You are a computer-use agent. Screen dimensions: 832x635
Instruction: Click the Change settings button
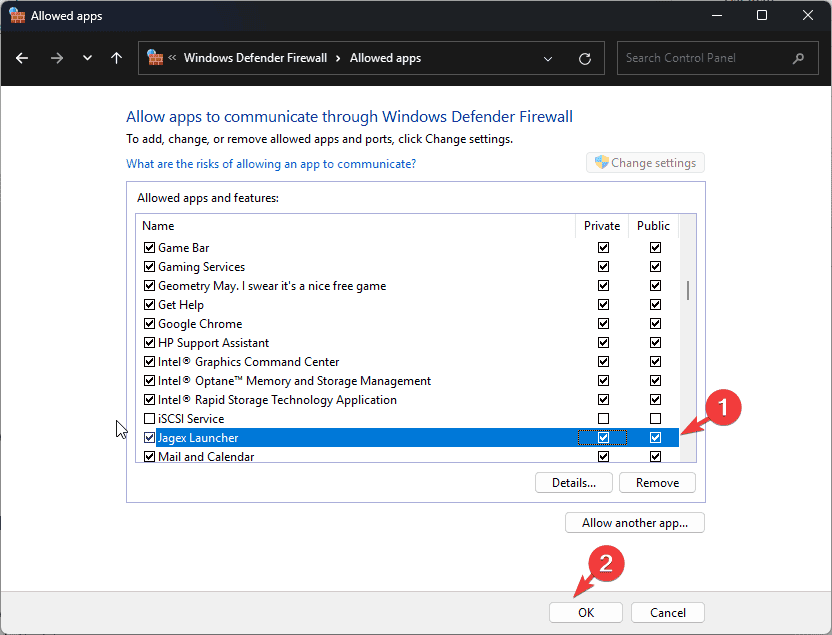click(645, 163)
